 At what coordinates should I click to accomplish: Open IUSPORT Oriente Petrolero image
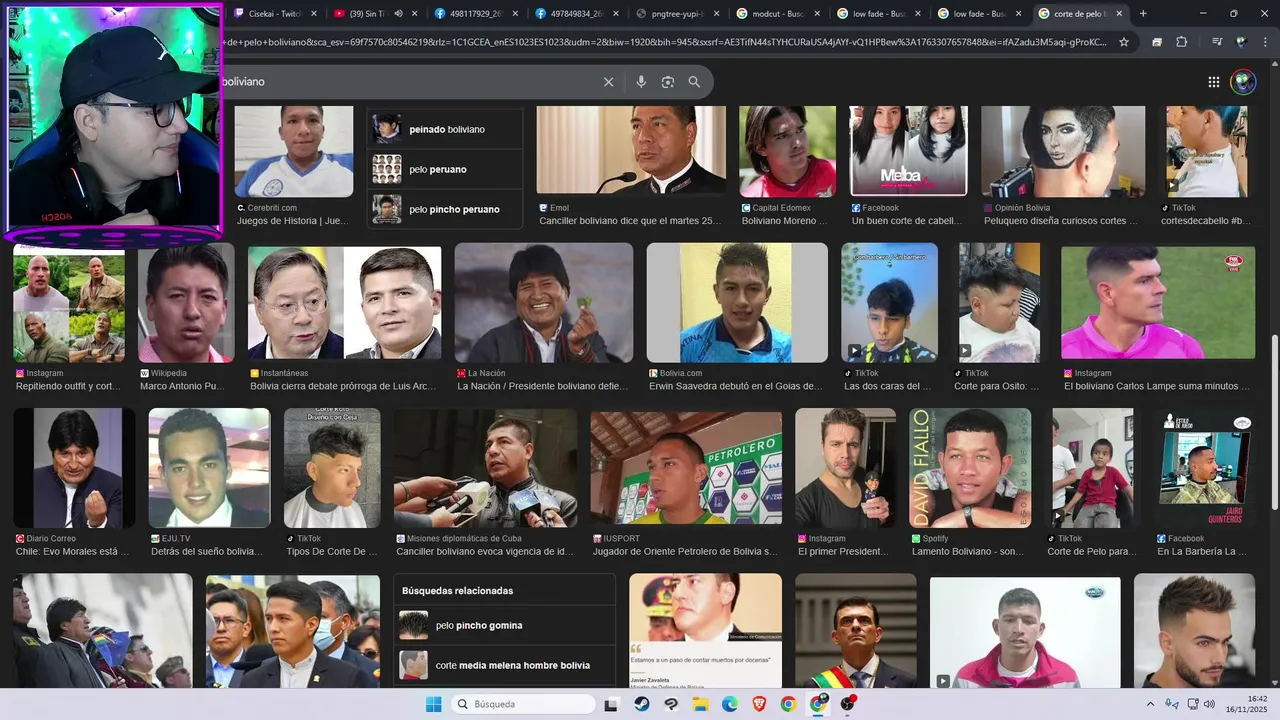point(686,468)
